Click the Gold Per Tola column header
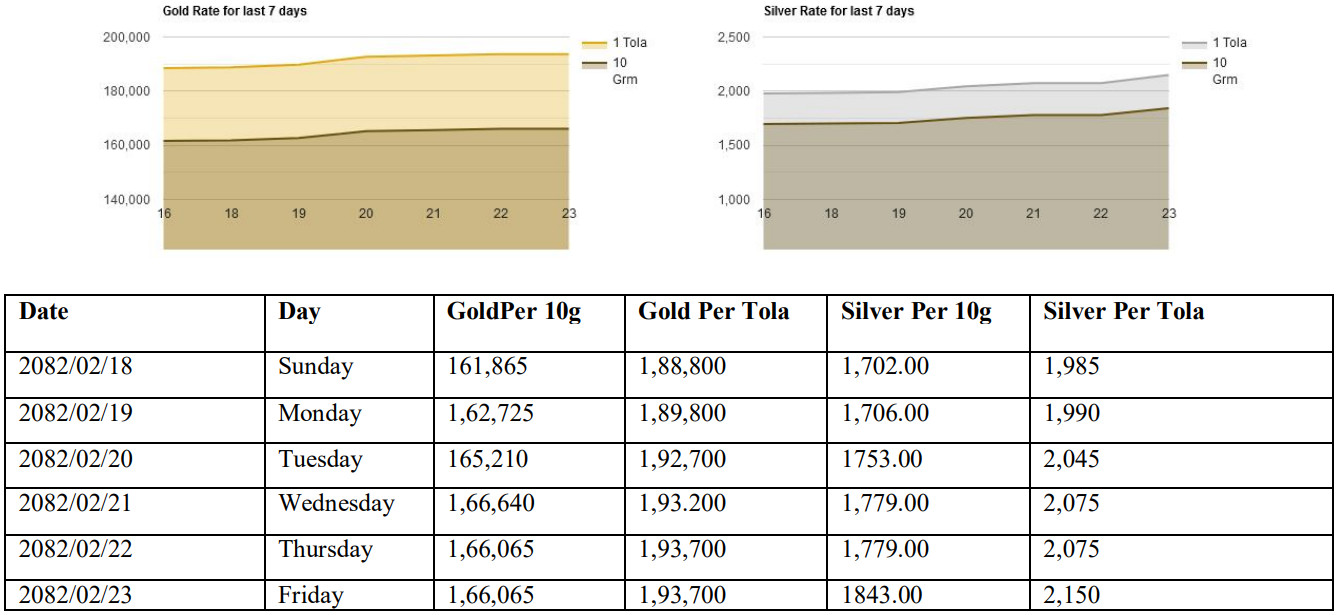Screen dimensions: 1340x615 [713, 312]
